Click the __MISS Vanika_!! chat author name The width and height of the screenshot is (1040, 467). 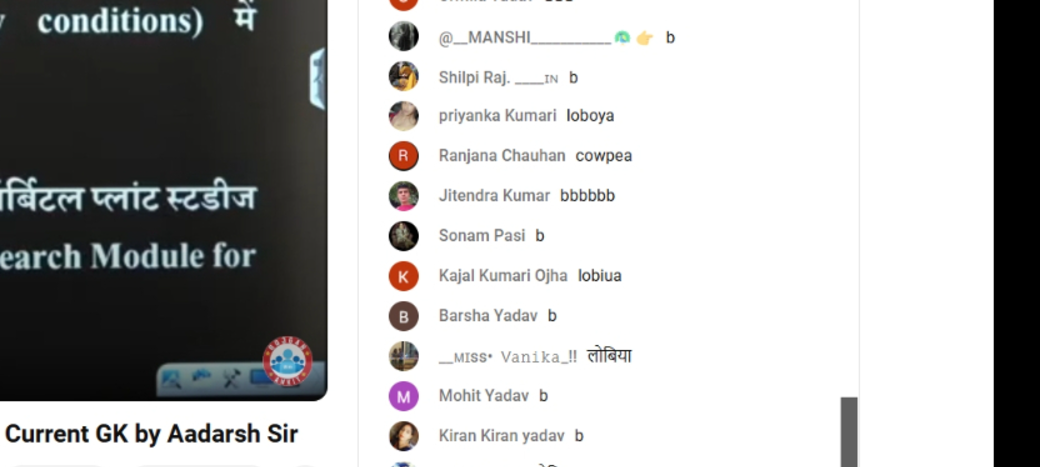point(507,357)
